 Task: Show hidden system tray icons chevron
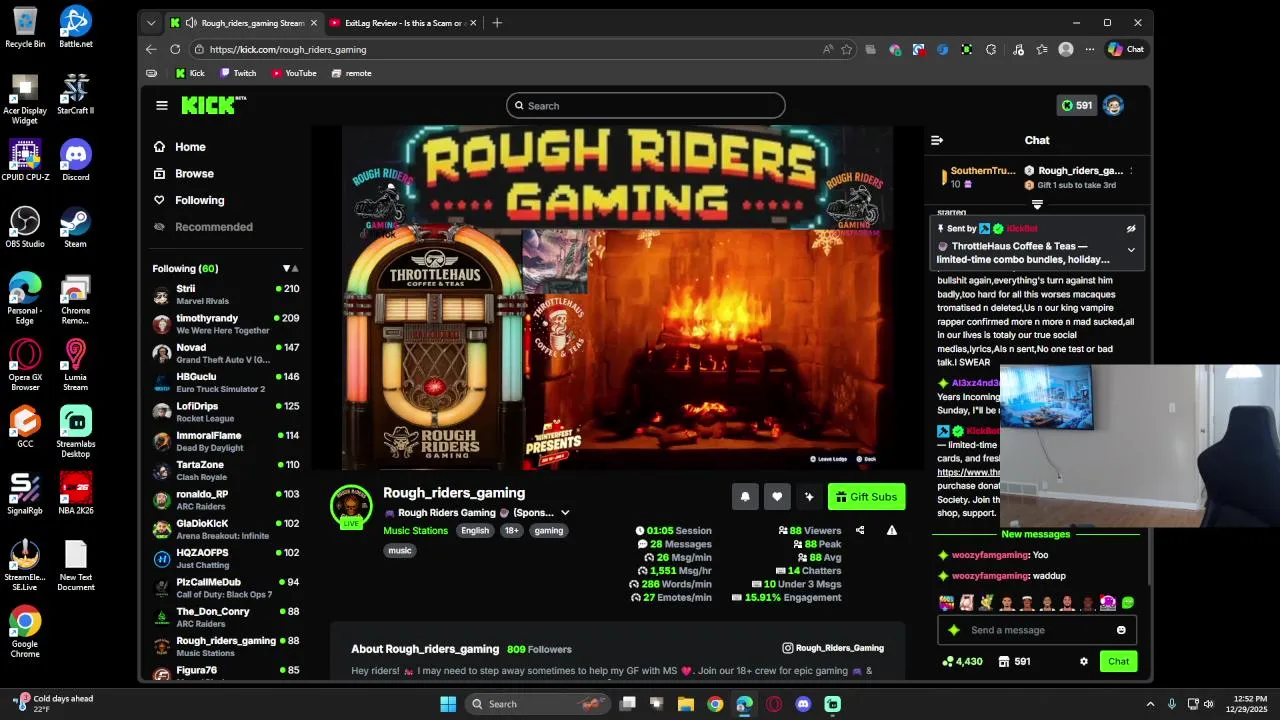click(1150, 704)
